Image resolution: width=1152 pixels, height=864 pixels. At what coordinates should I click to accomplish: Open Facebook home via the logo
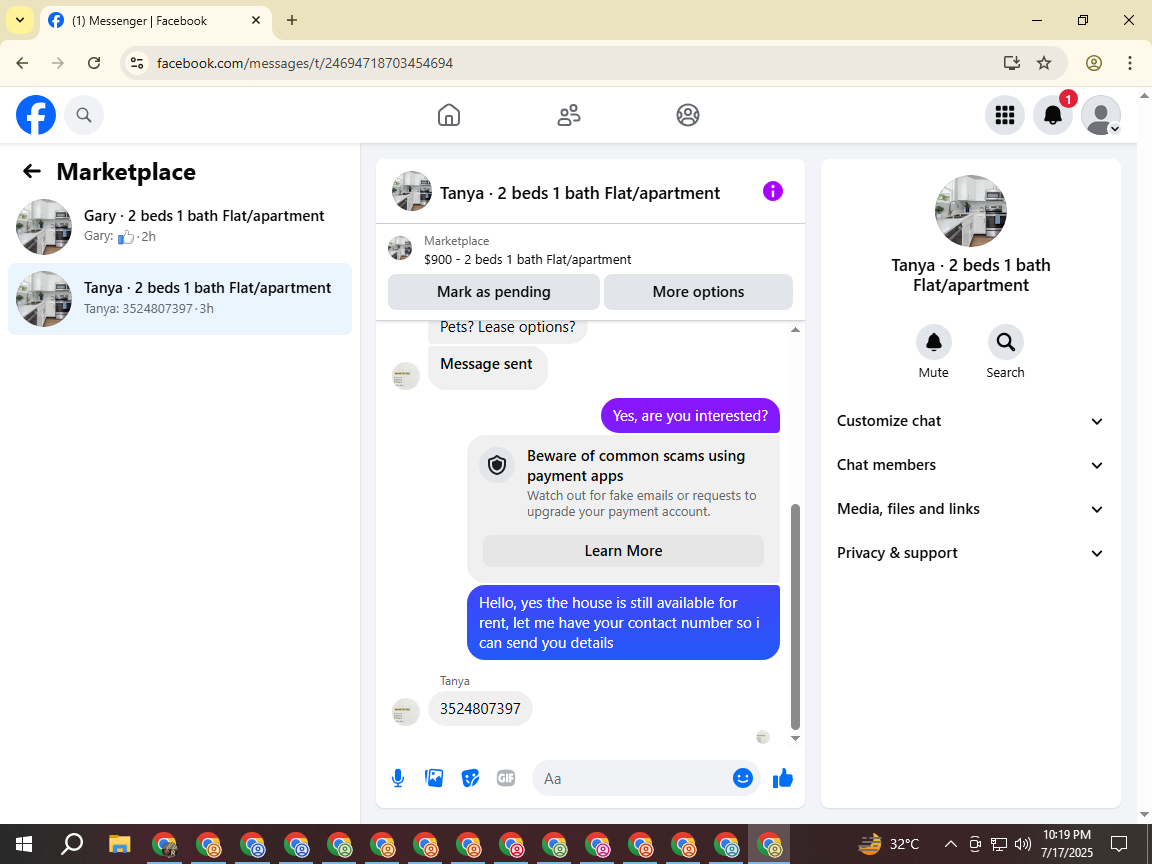pos(36,115)
